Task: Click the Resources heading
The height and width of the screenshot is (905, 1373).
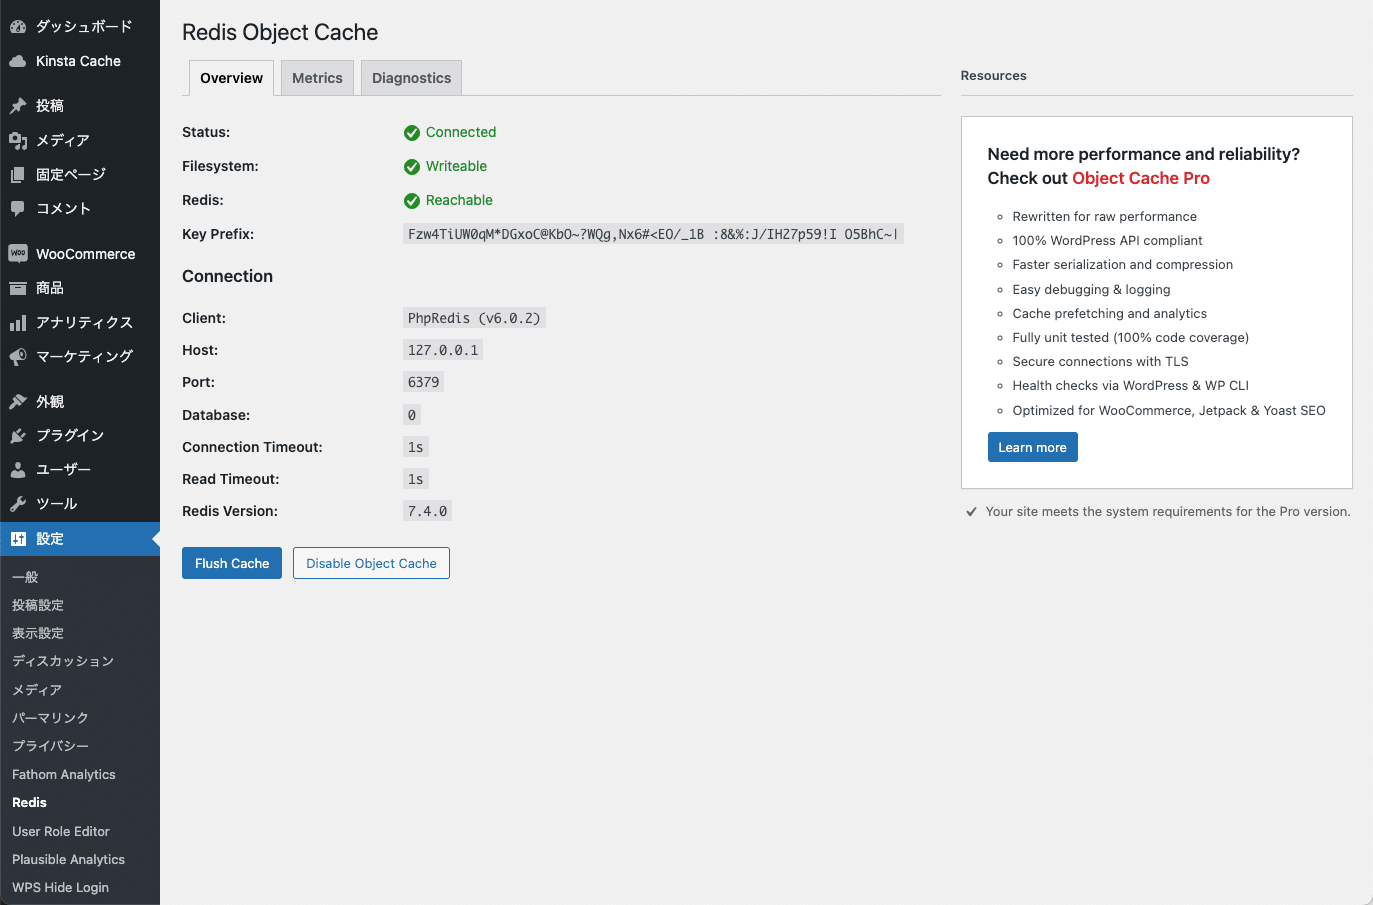Action: [993, 76]
